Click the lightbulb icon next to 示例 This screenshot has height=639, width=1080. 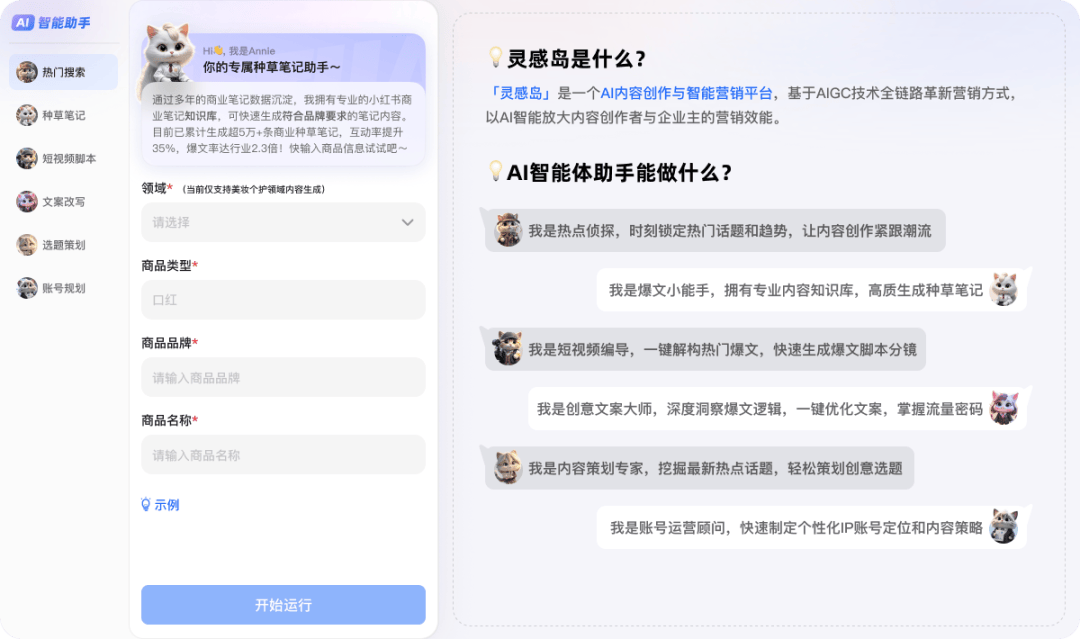point(146,505)
